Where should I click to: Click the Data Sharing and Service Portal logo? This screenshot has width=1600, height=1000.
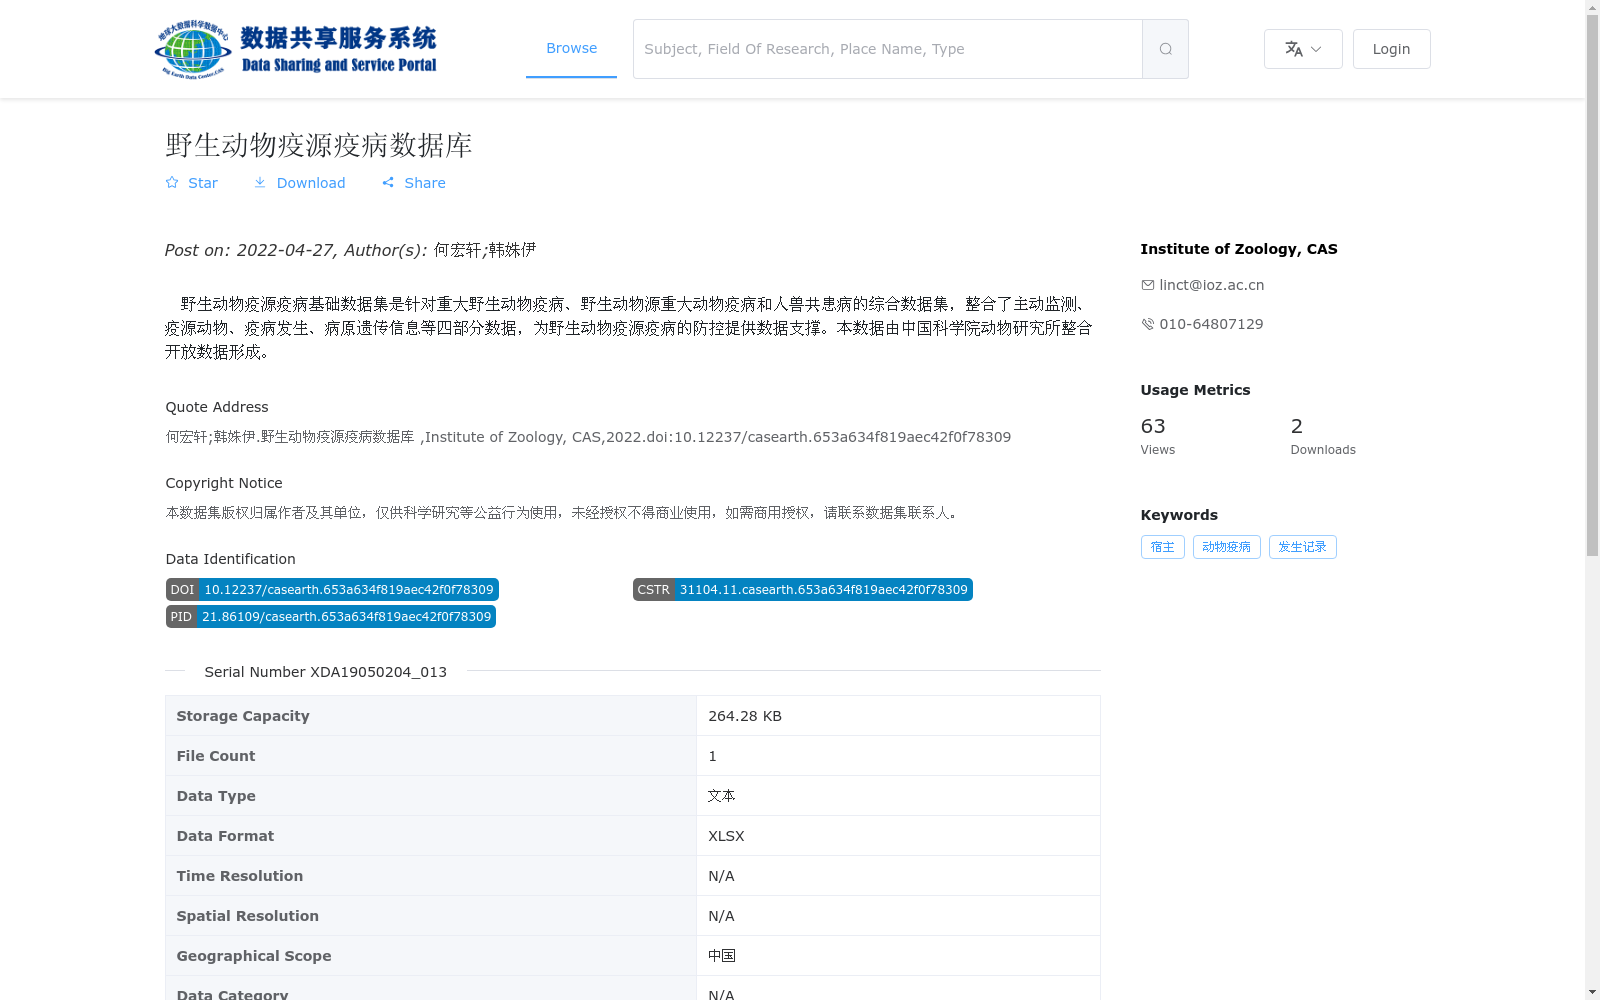pos(296,49)
